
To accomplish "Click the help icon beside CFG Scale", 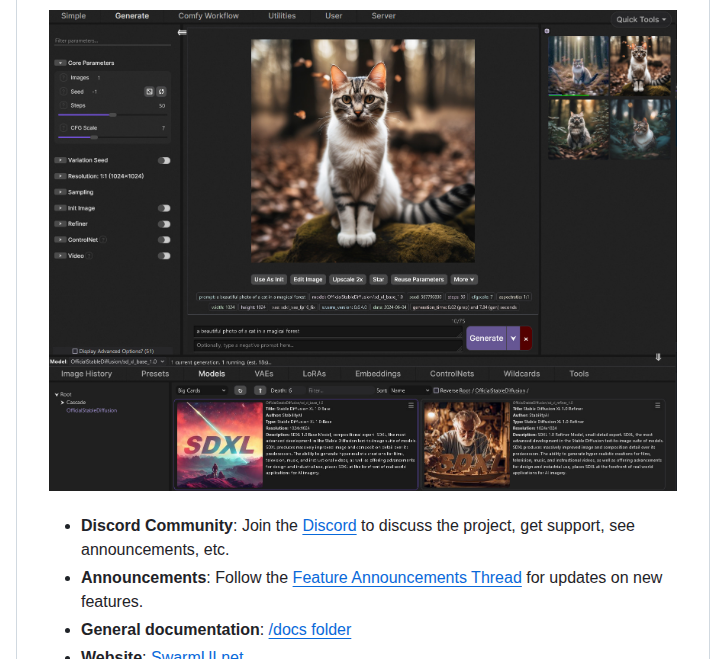I will (63, 128).
